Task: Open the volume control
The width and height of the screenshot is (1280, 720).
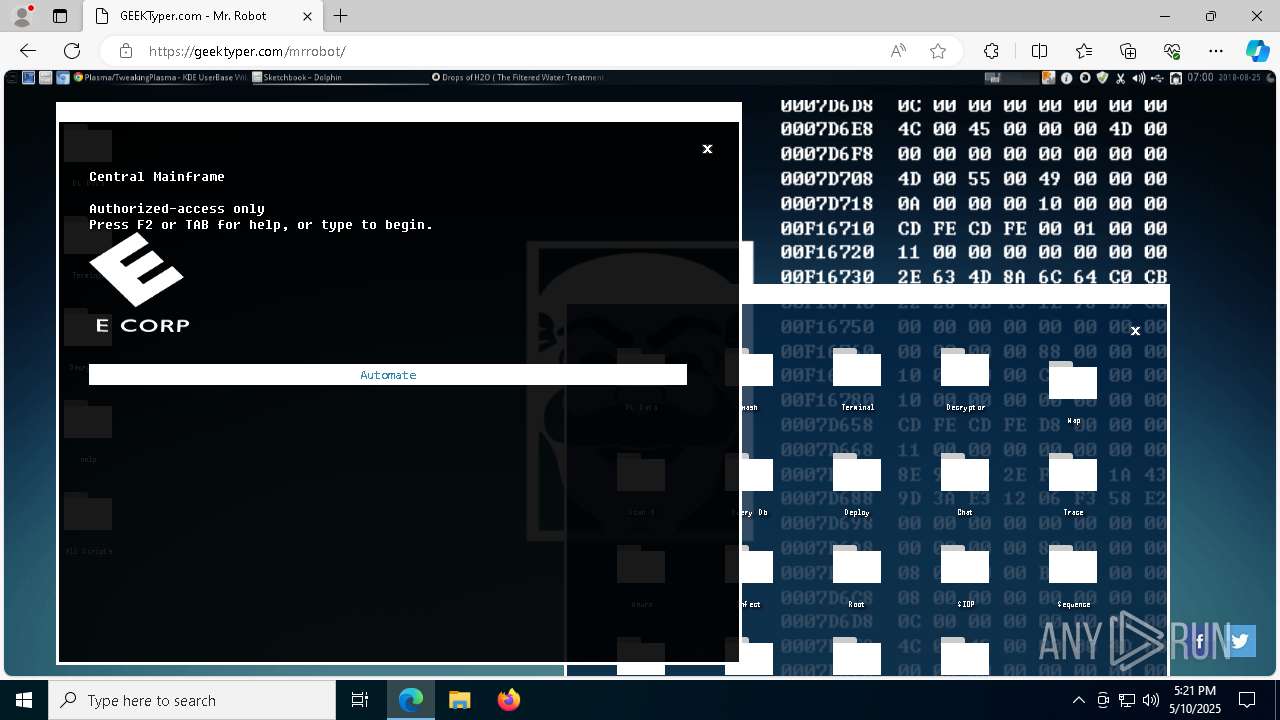Action: point(1151,700)
